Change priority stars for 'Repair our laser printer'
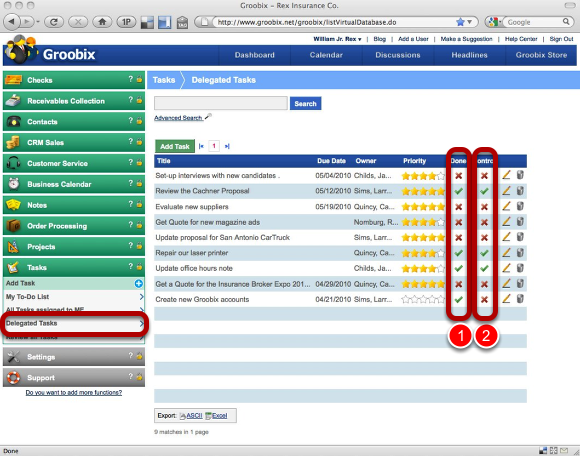Image resolution: width=580 pixels, height=456 pixels. (423, 253)
